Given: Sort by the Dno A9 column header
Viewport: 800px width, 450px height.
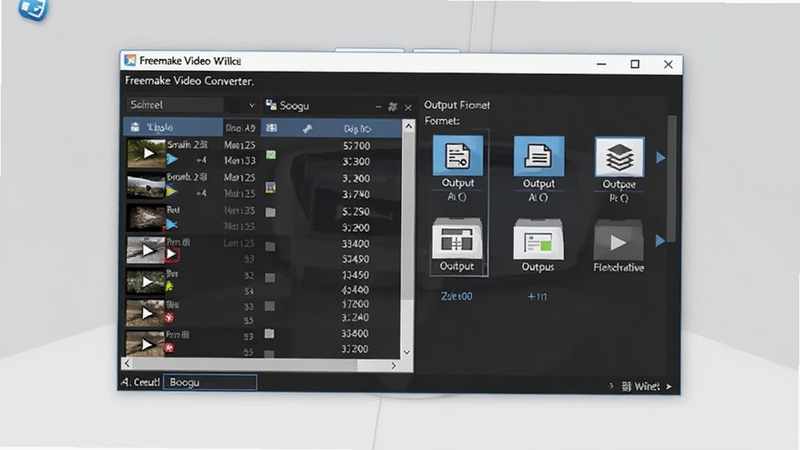Looking at the screenshot, I should point(241,128).
